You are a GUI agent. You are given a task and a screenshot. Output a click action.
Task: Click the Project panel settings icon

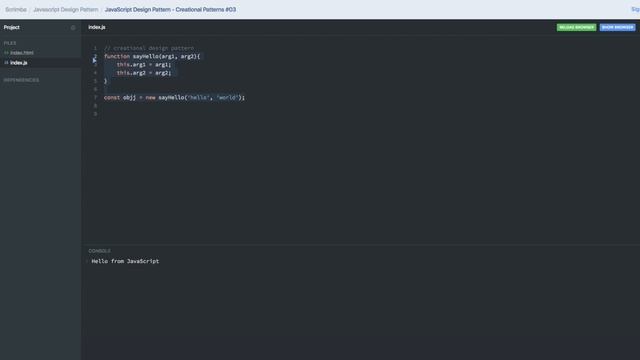click(x=73, y=28)
